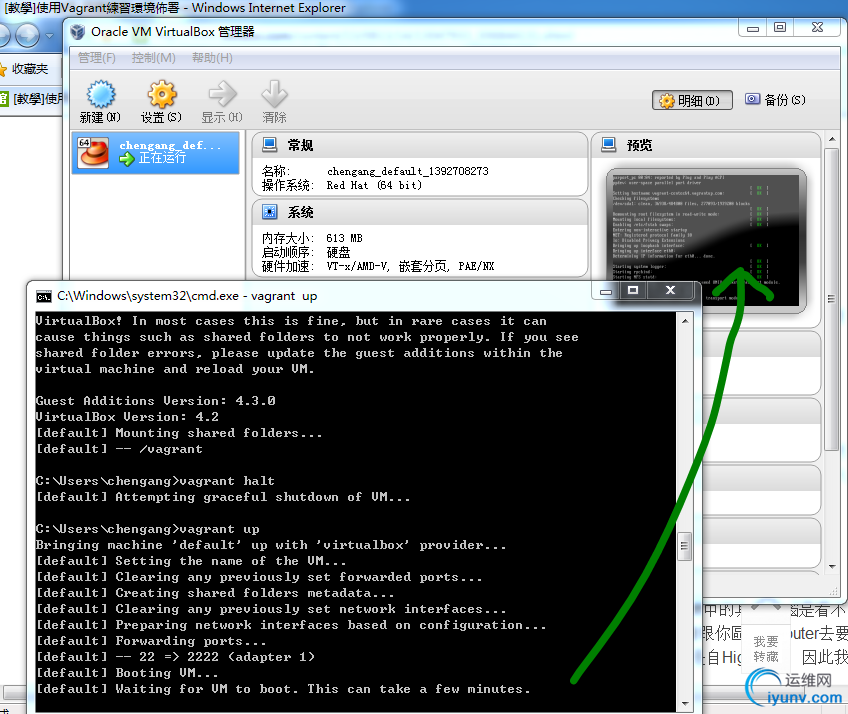
Task: Click the memory size value 613 MB
Action: coord(344,239)
